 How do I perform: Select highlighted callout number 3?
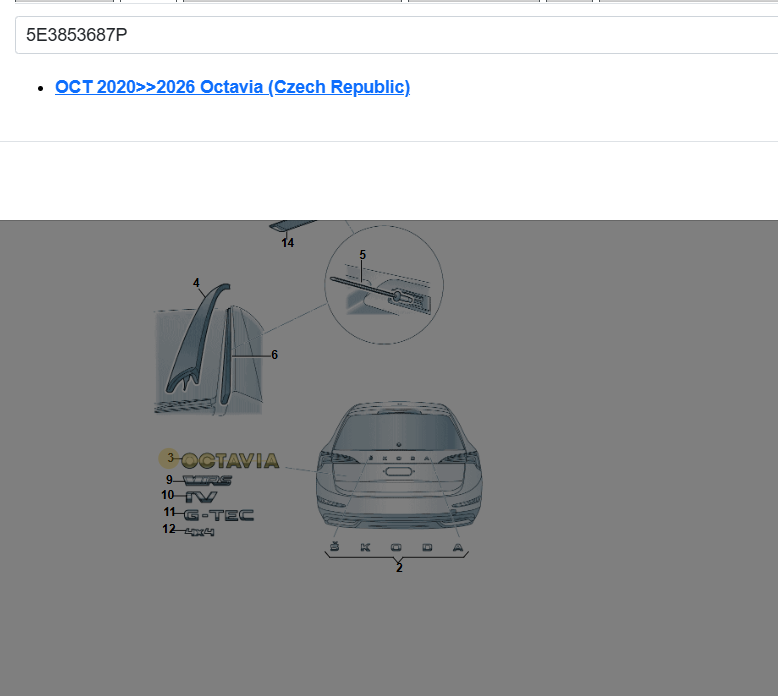tap(169, 458)
